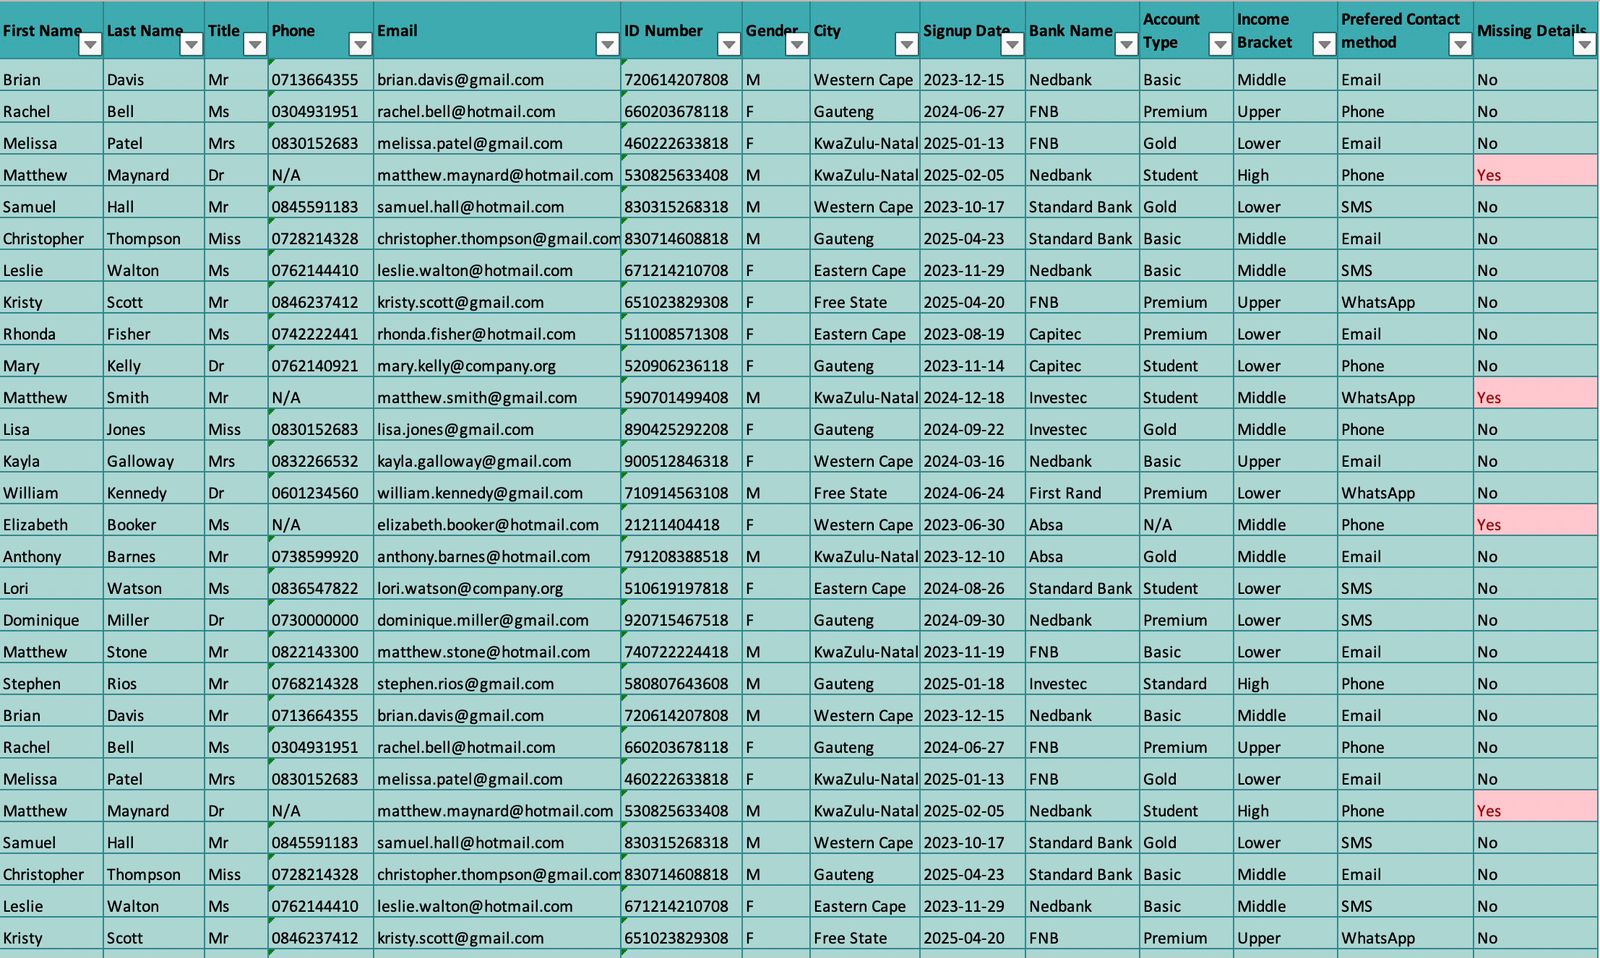Select signup date cell '2025-01-18'
1600x958 pixels.
[972, 684]
